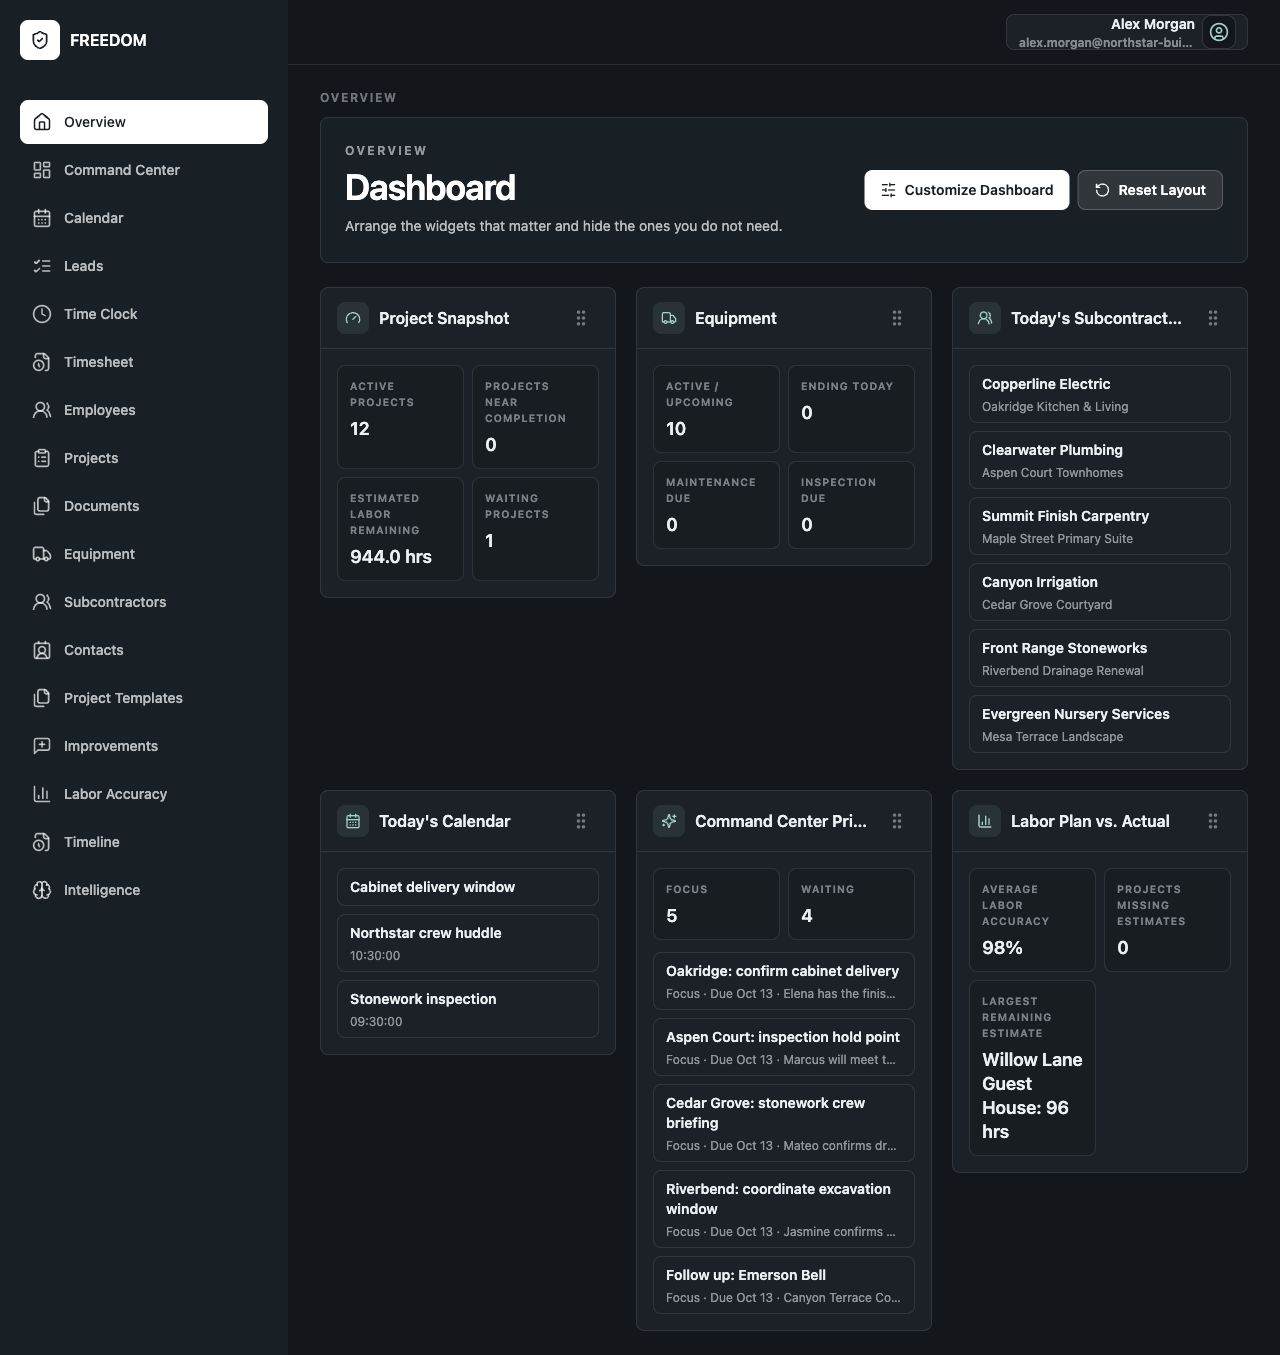Grab the Command Center Priorities drag handle
The image size is (1280, 1355).
coord(897,821)
